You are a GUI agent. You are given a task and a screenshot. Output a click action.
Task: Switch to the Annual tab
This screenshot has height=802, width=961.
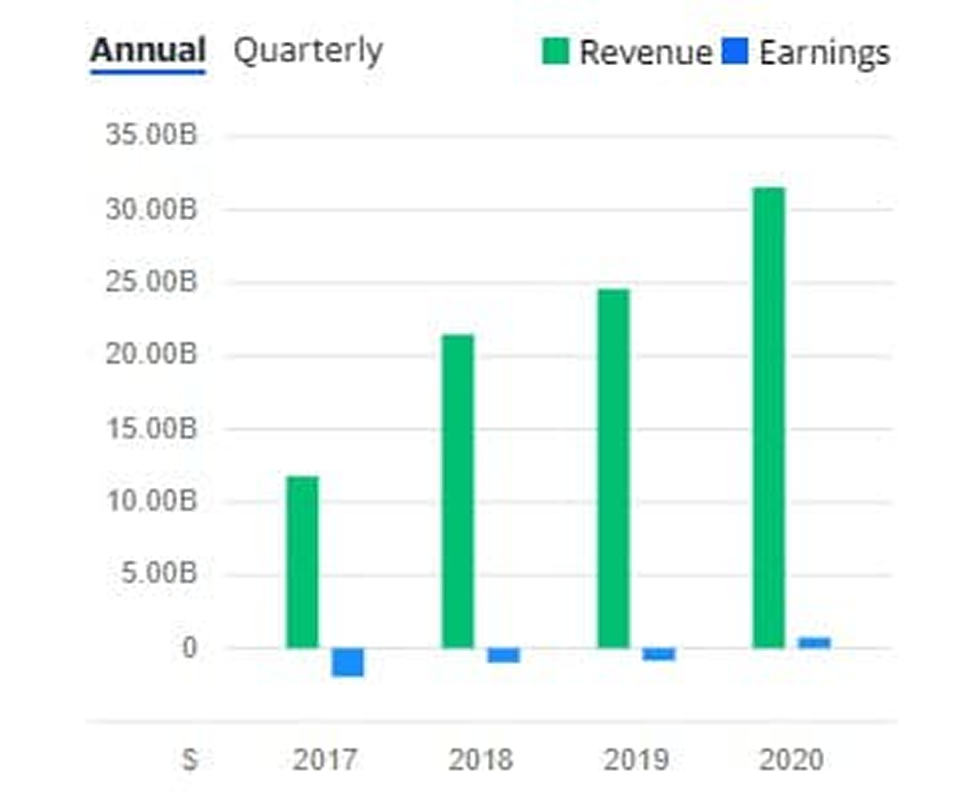tap(148, 50)
